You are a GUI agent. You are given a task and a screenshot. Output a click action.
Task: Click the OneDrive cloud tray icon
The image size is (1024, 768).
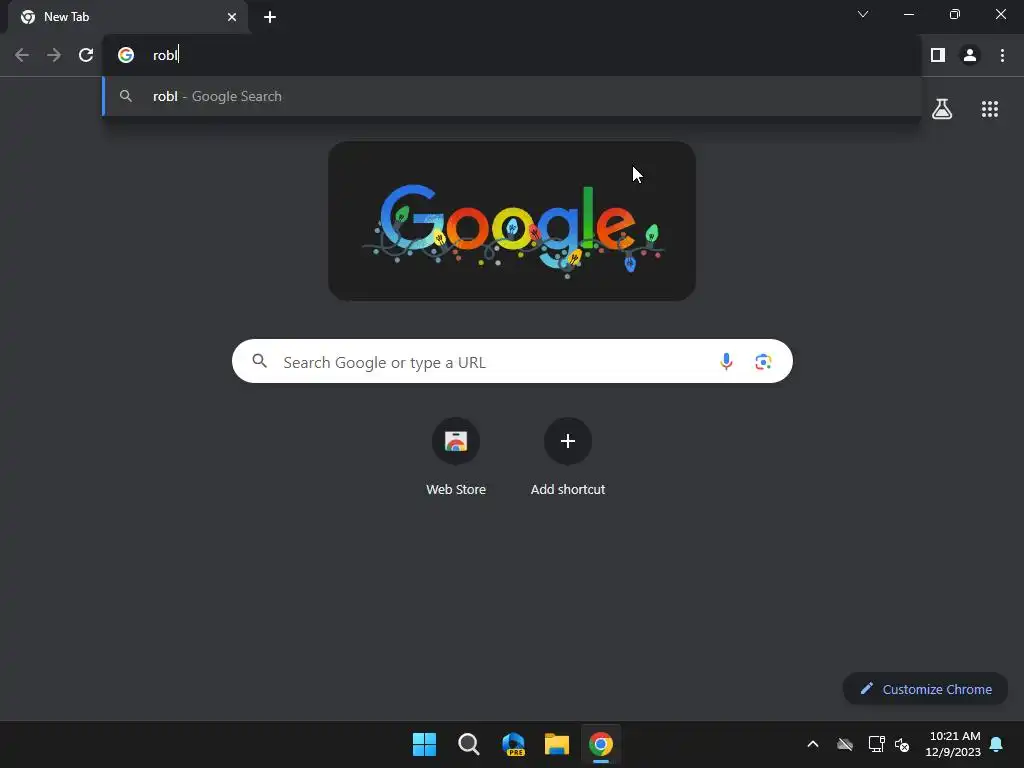tap(845, 744)
